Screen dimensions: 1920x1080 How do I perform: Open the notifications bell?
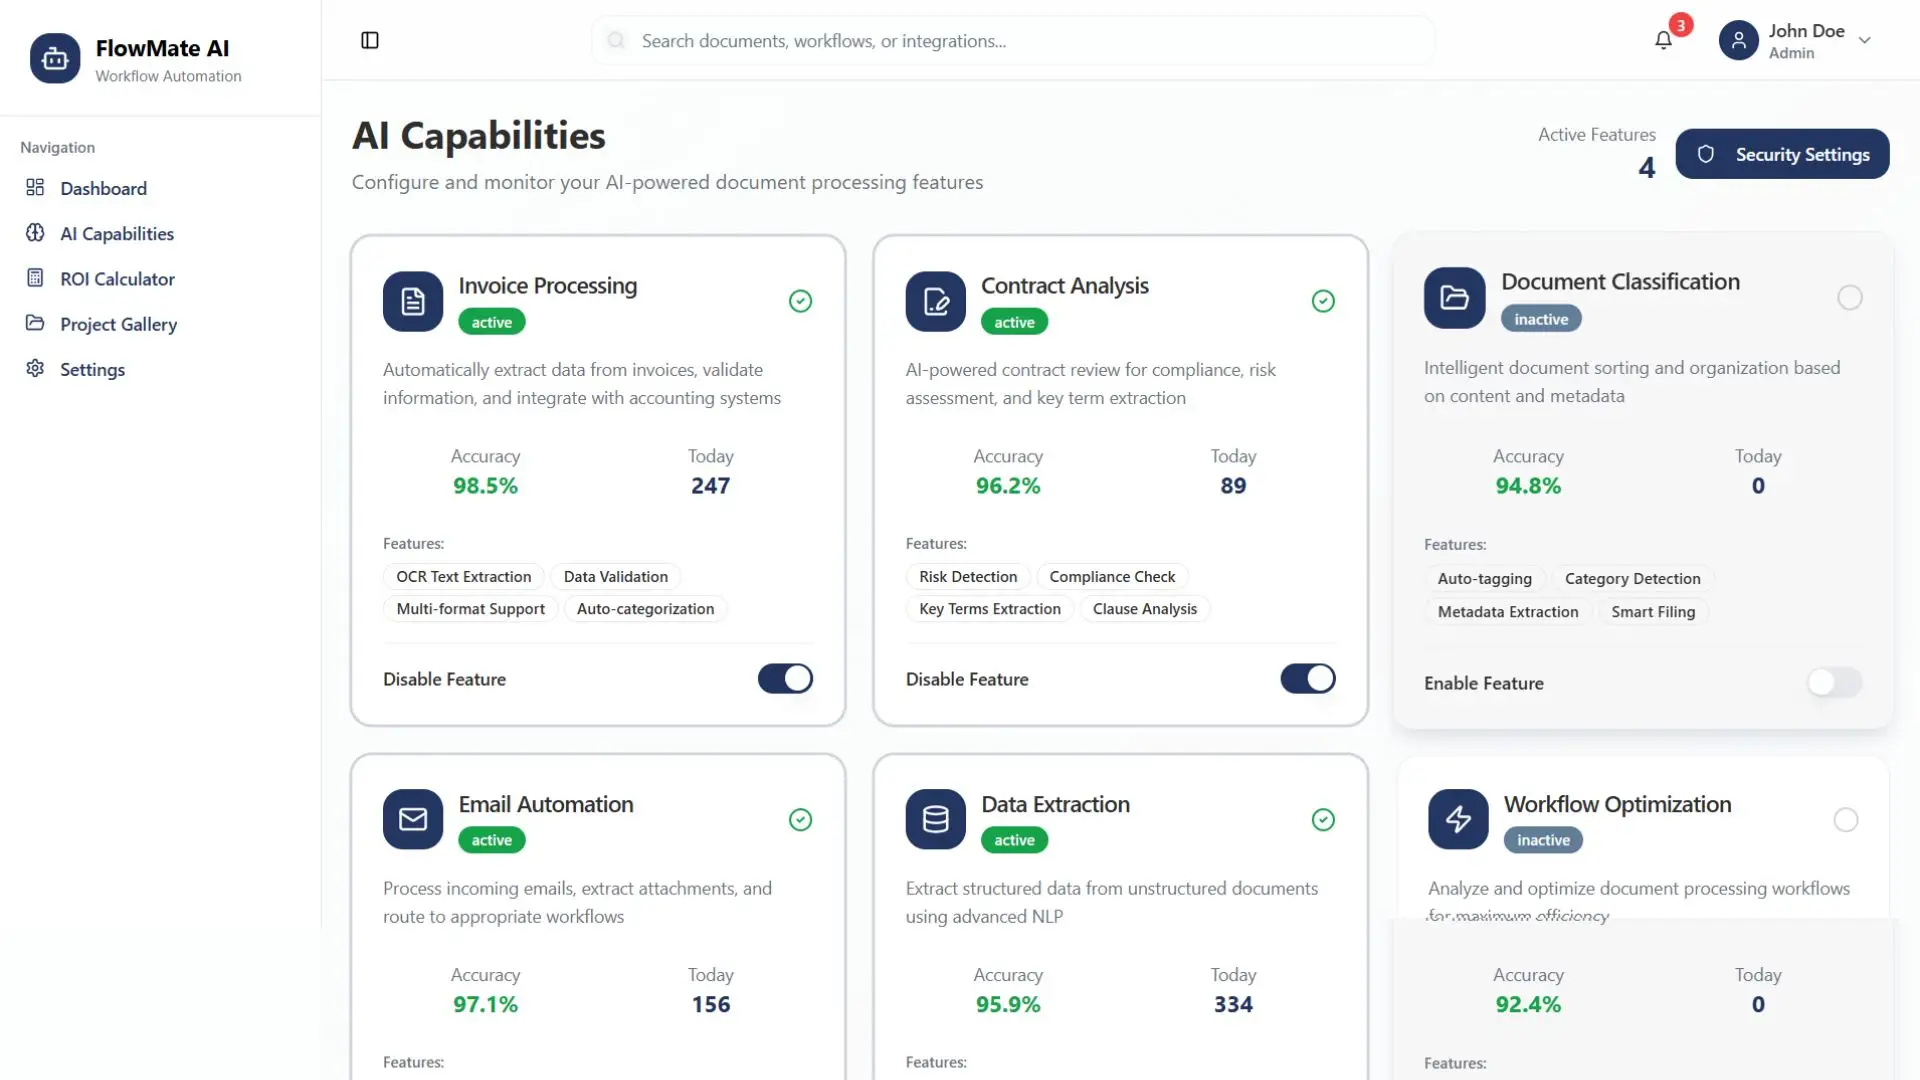point(1663,40)
